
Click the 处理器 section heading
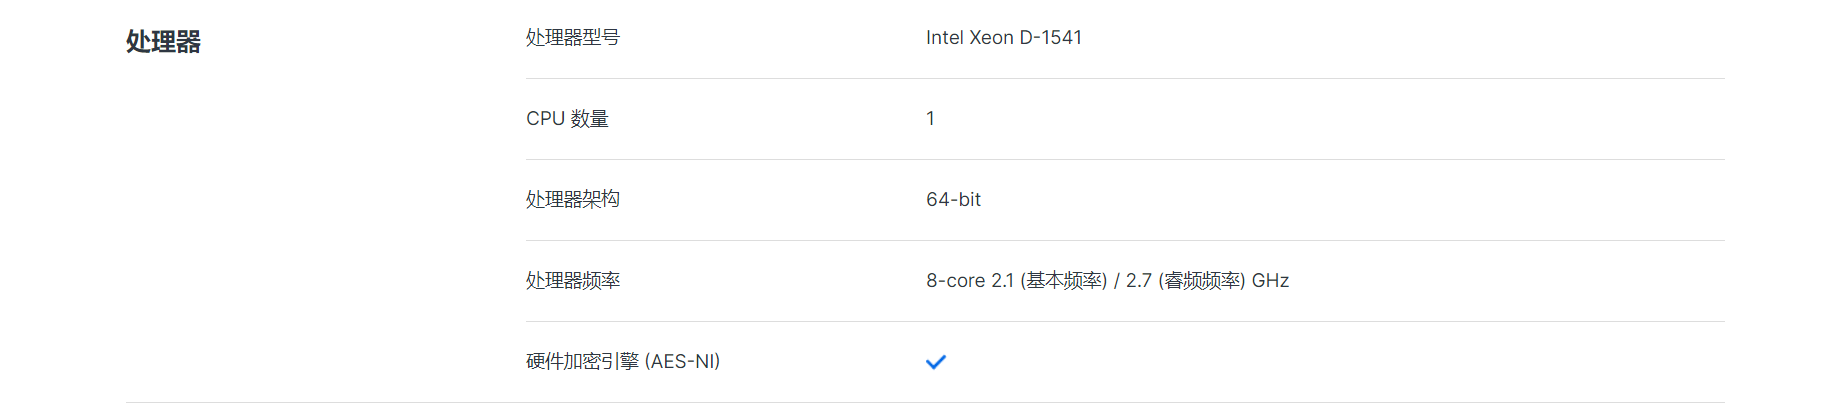click(x=163, y=41)
